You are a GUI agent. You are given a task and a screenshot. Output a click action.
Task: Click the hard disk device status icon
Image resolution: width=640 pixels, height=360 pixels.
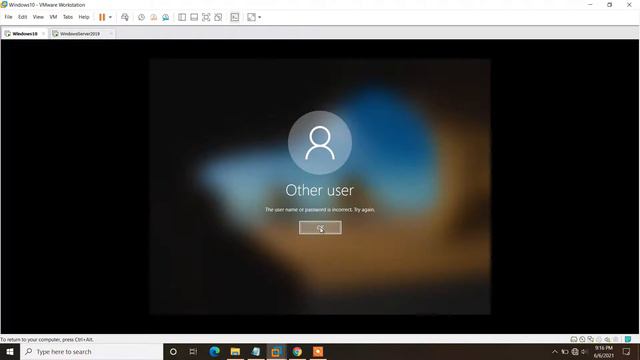point(573,339)
